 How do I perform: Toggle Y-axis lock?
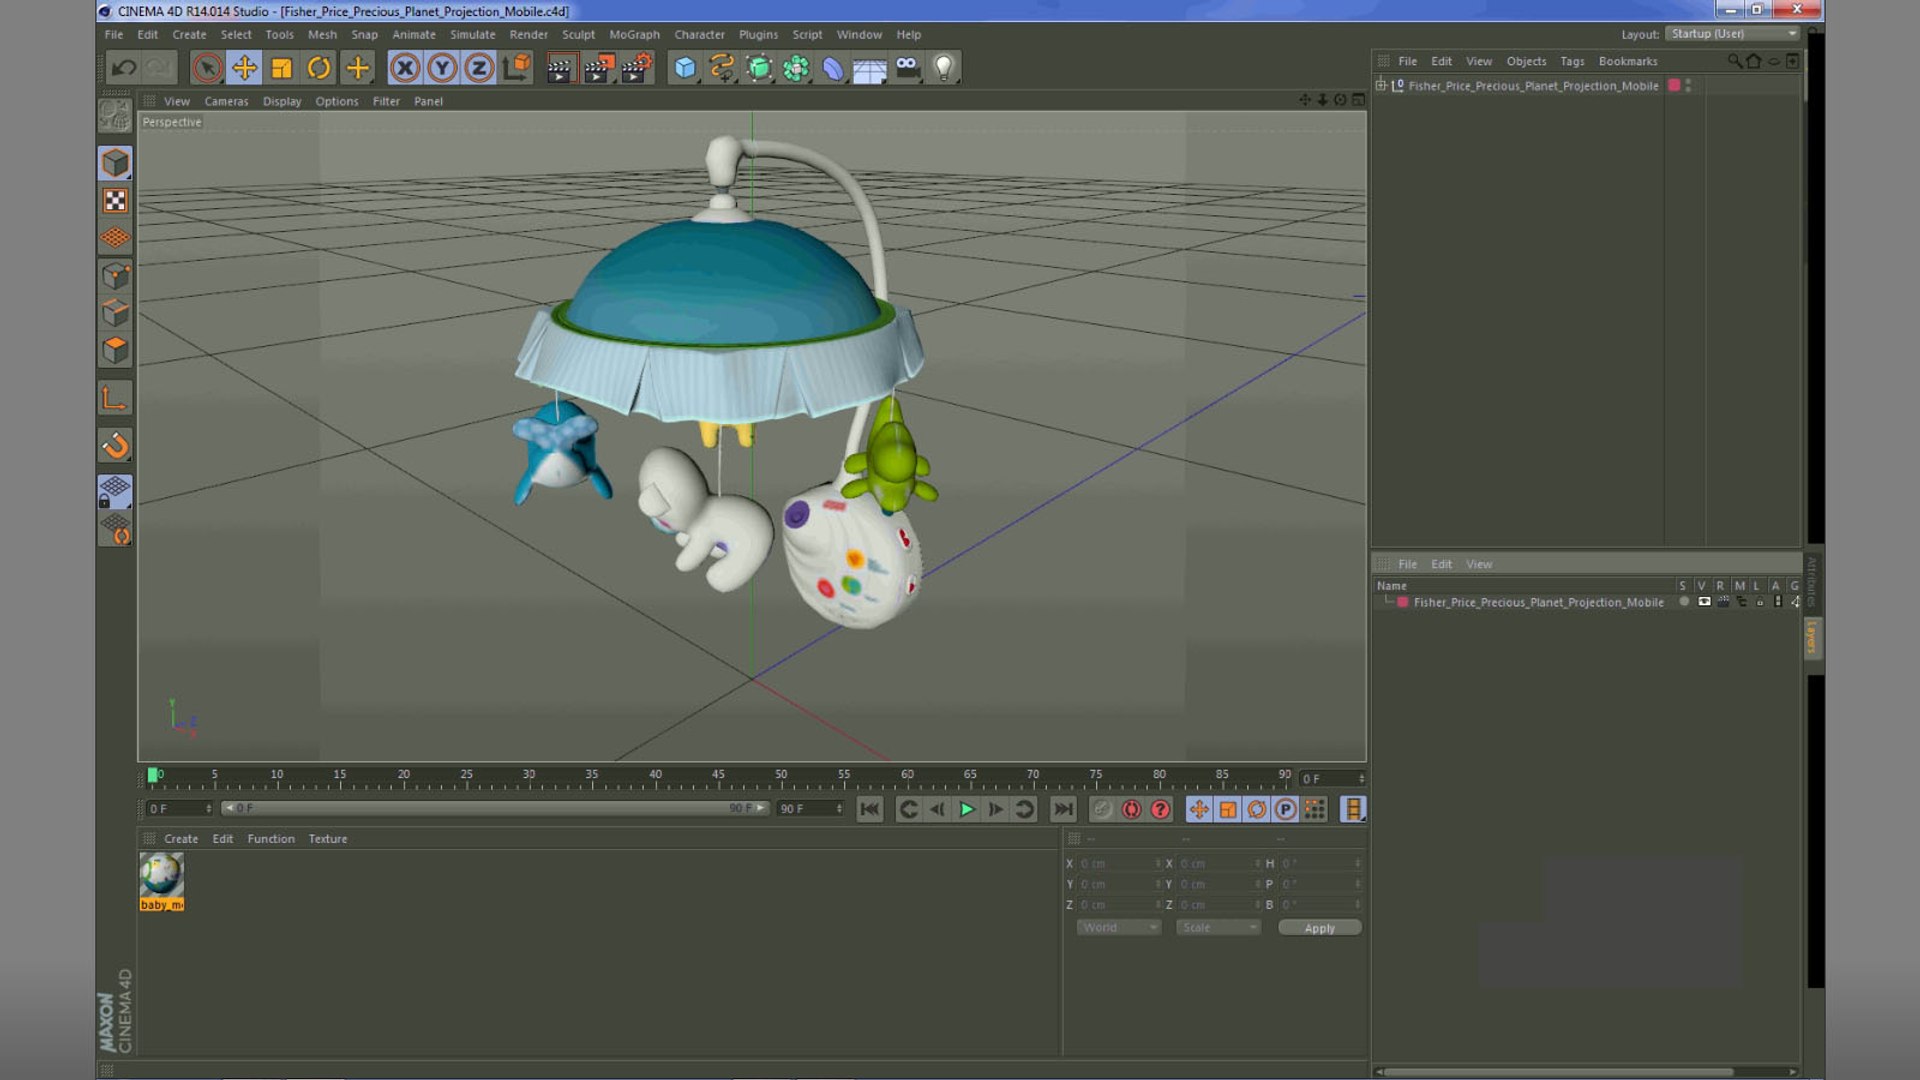[442, 68]
